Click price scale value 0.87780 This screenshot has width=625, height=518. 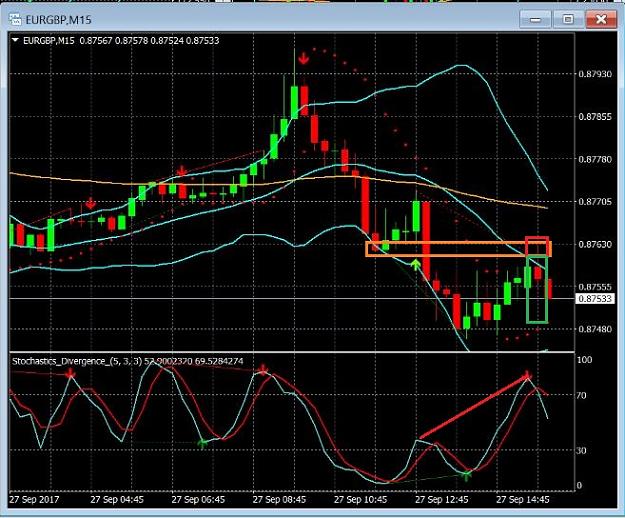[595, 159]
